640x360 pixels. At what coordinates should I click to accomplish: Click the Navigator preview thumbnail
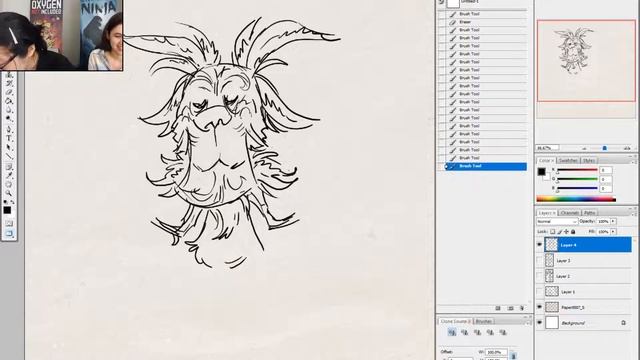click(x=586, y=60)
